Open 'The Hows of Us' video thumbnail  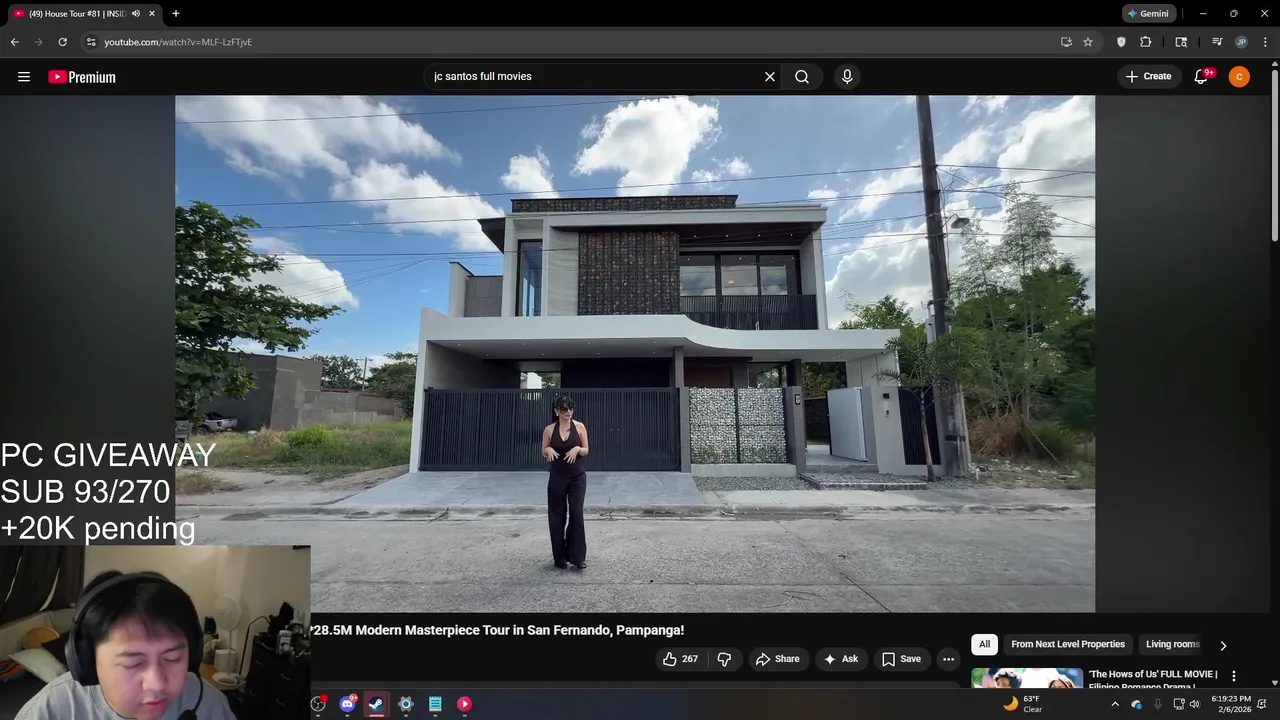coord(1026,678)
